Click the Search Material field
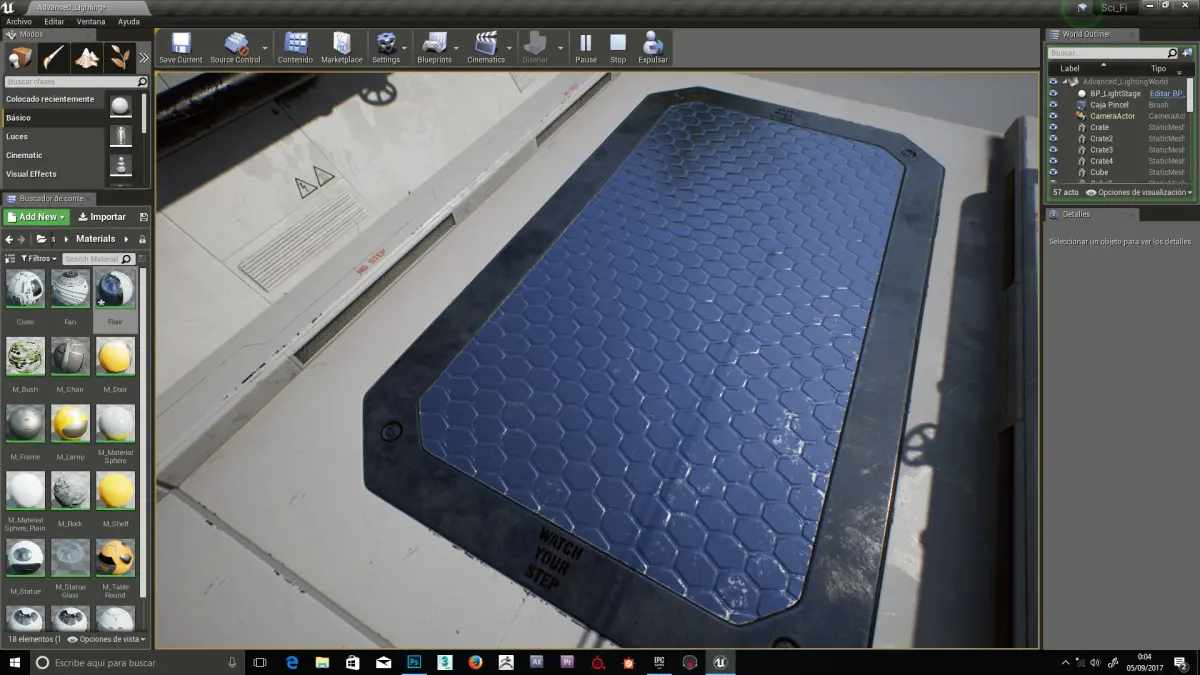Screen dimensions: 1200x675 97,259
